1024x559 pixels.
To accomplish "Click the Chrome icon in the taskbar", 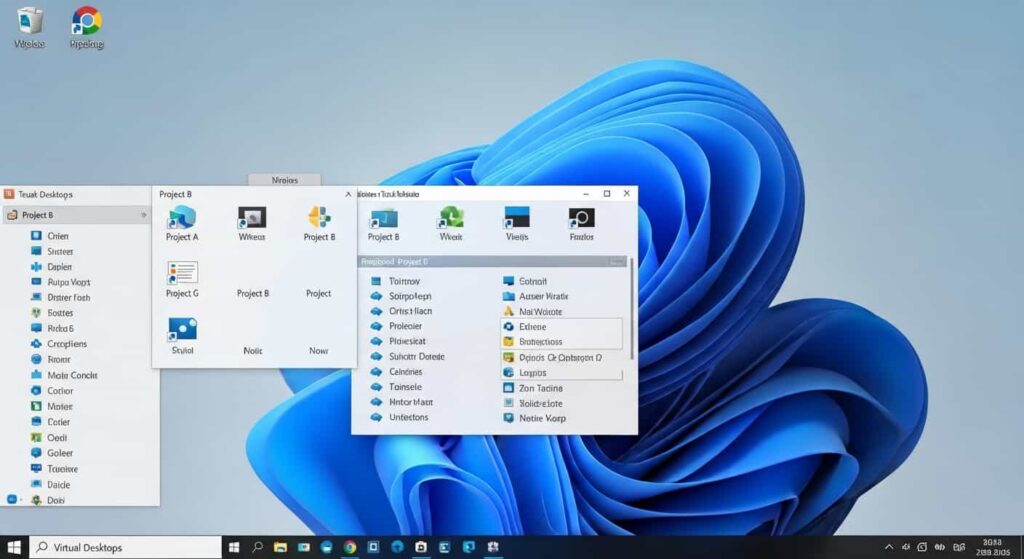I will [350, 547].
